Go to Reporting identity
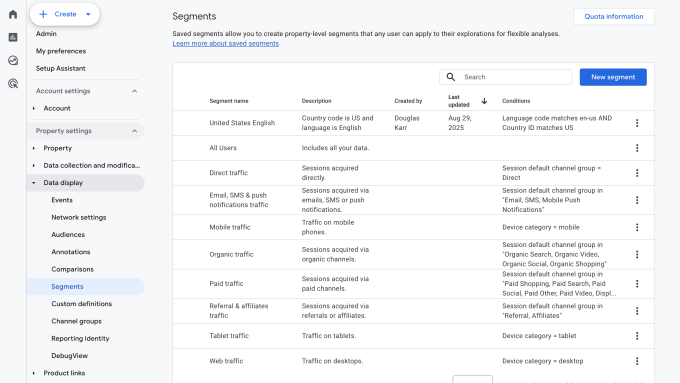This screenshot has width=680, height=383. 80,338
